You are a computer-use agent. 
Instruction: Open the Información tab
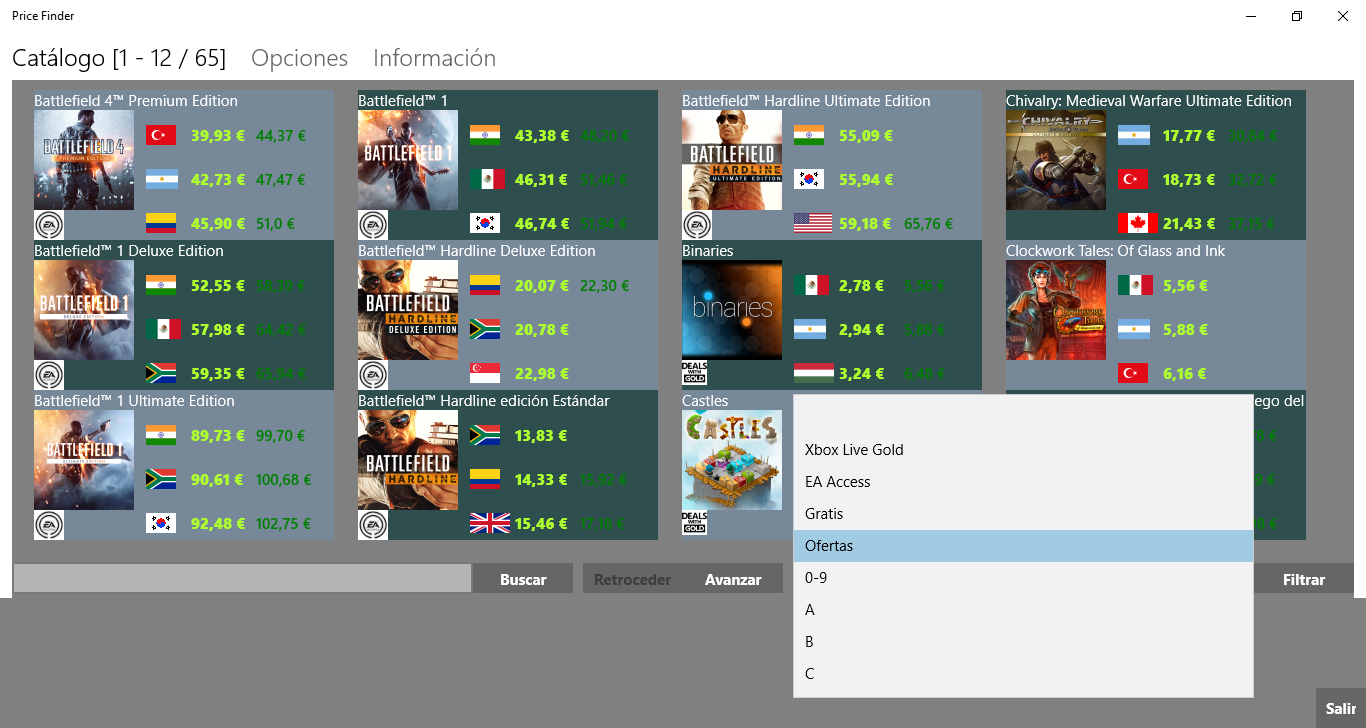click(435, 58)
